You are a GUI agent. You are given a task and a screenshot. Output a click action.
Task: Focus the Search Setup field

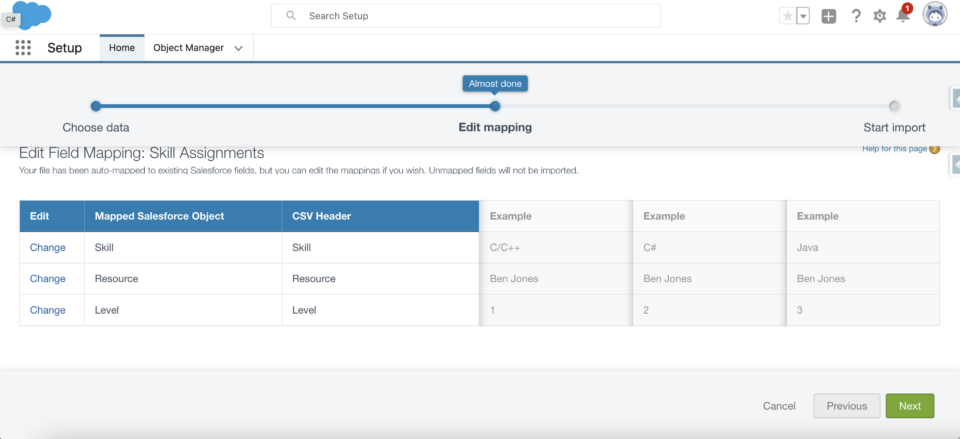click(x=466, y=16)
